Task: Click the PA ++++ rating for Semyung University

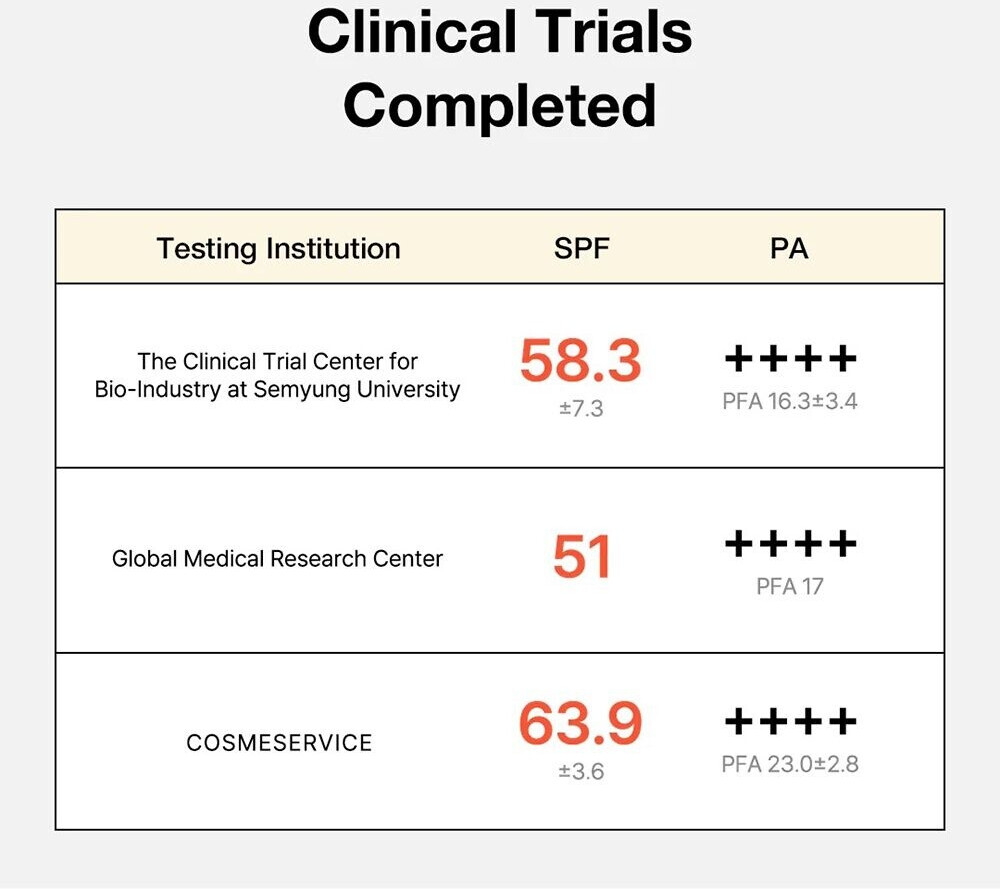Action: (x=790, y=358)
